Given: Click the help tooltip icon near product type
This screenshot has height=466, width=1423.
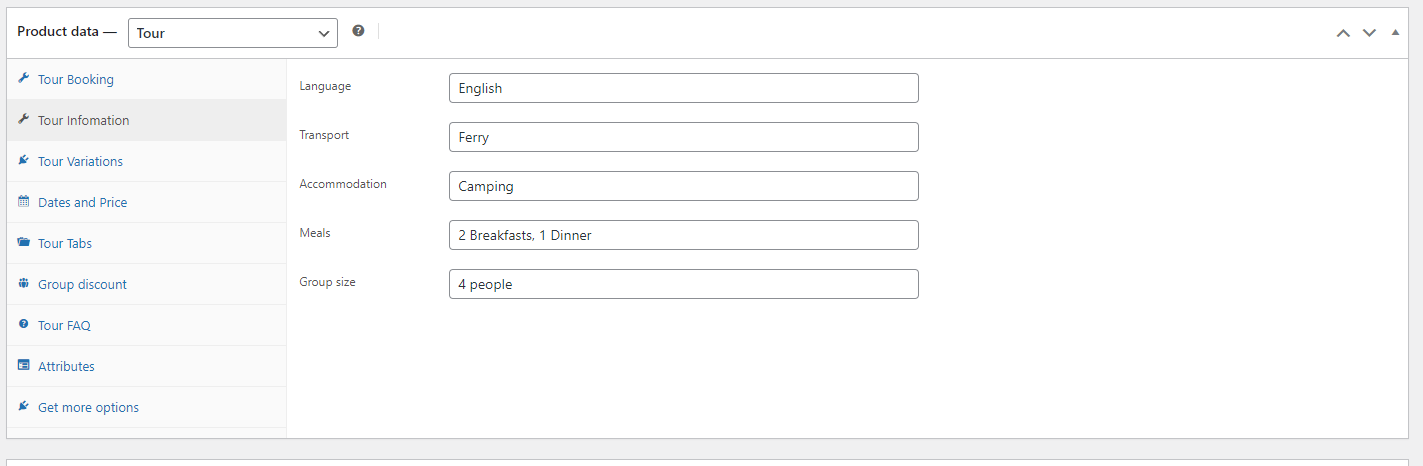Looking at the screenshot, I should pyautogui.click(x=358, y=31).
